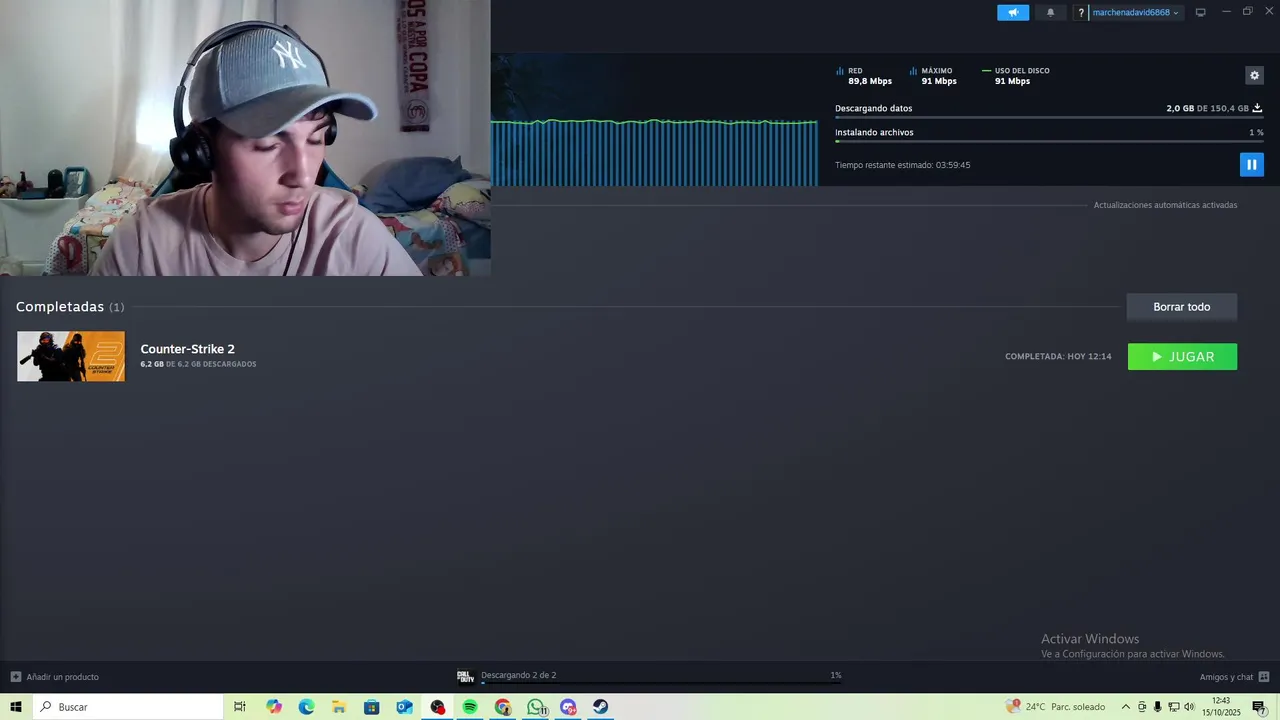This screenshot has width=1280, height=720.
Task: Open the volume control tray icon
Action: point(1189,707)
